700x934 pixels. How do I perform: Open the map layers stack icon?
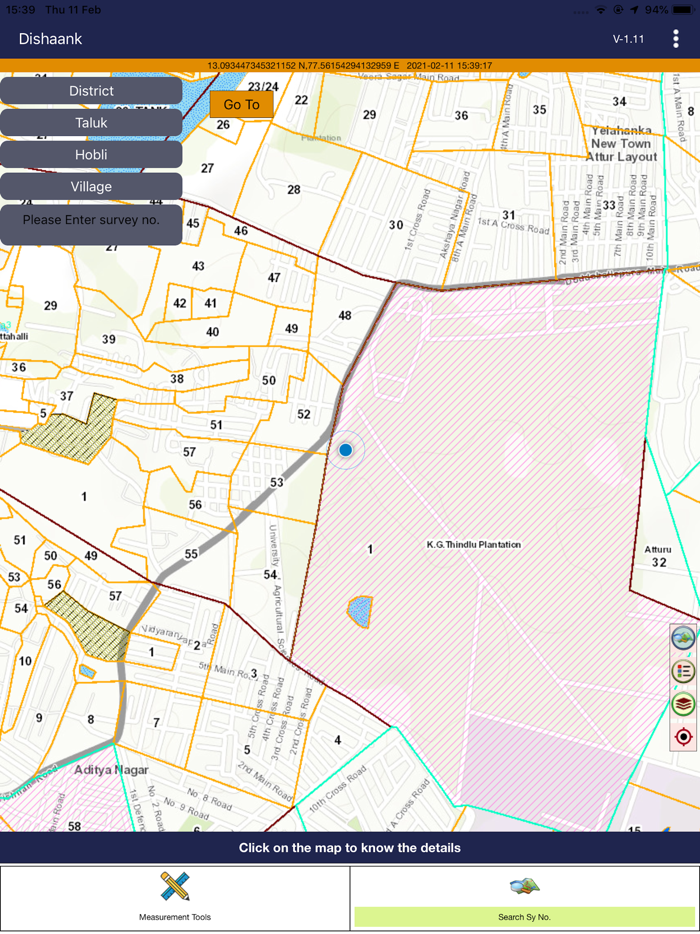[x=683, y=704]
